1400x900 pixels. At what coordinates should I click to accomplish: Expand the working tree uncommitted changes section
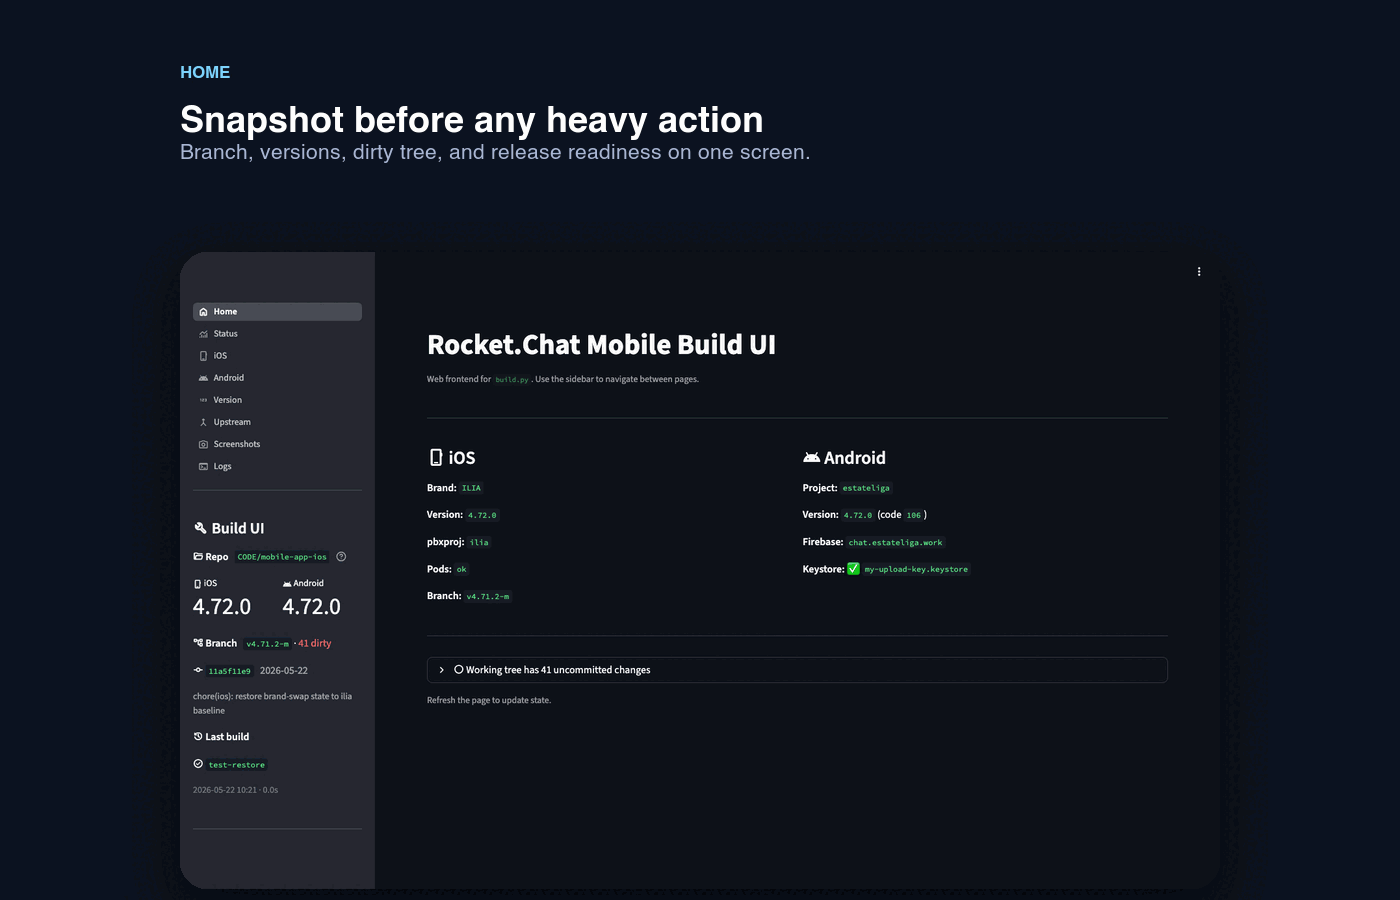[x=797, y=670]
